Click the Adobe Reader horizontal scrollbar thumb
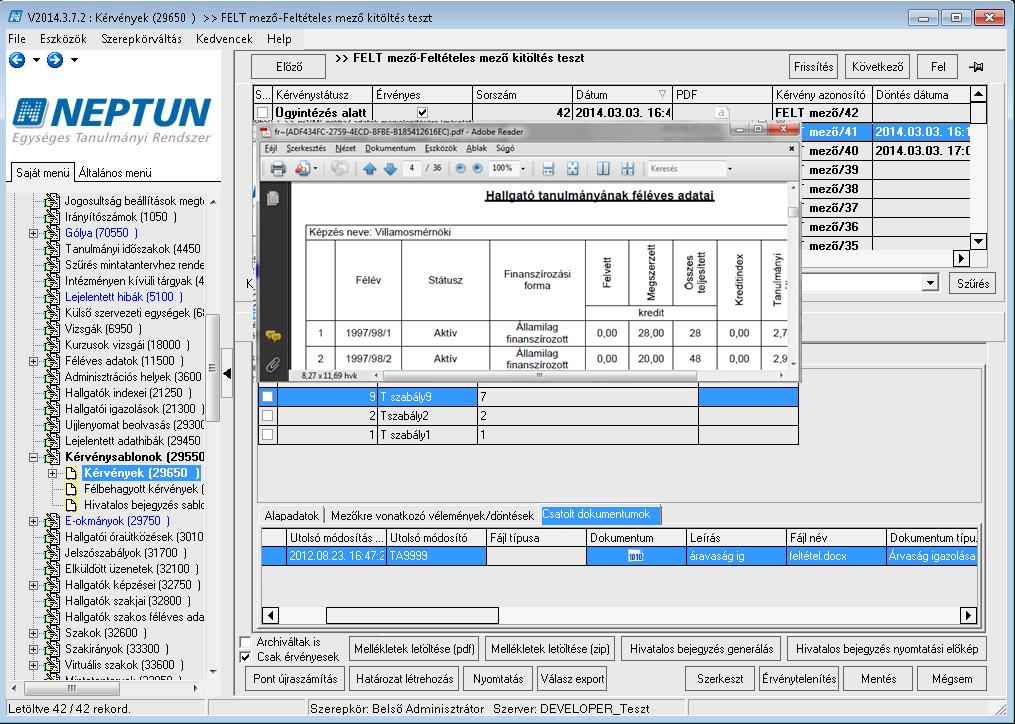 click(x=539, y=375)
